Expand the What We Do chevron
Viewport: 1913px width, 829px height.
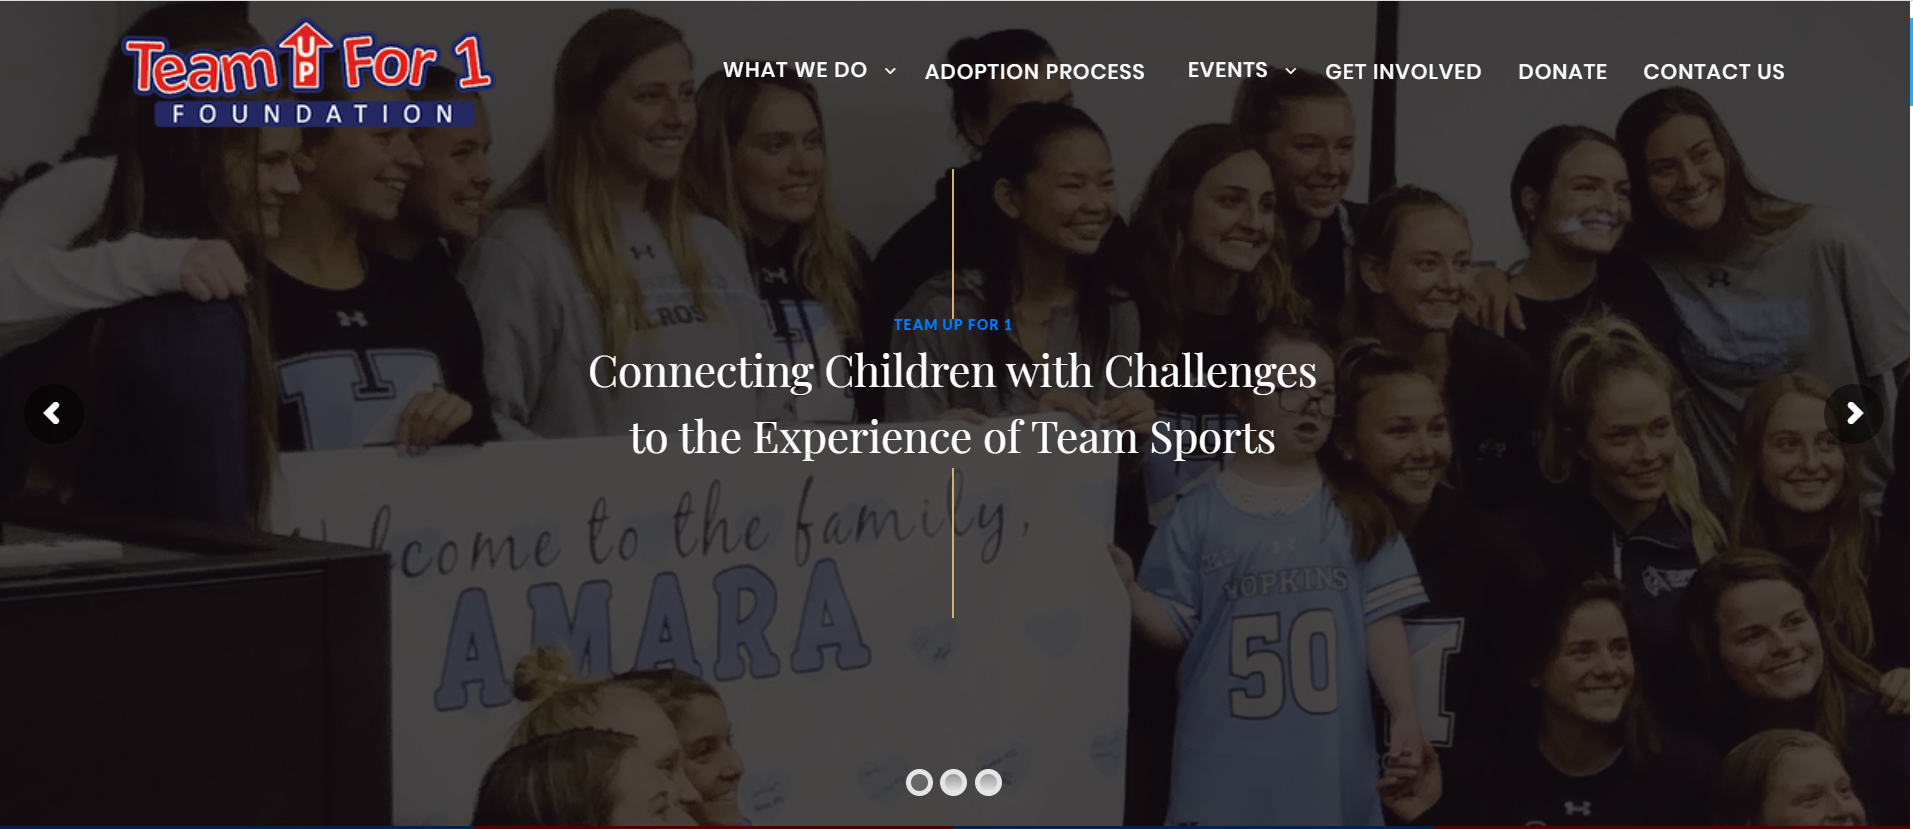[x=890, y=71]
